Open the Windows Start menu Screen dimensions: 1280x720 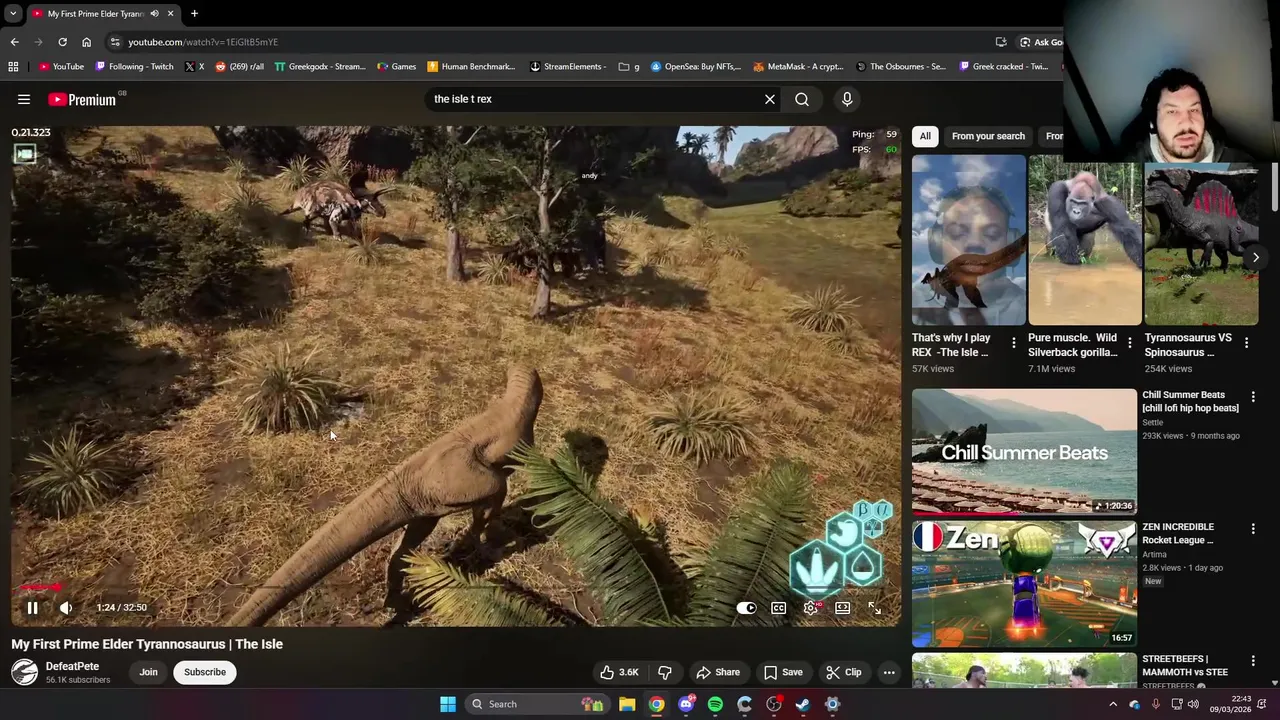tap(448, 704)
